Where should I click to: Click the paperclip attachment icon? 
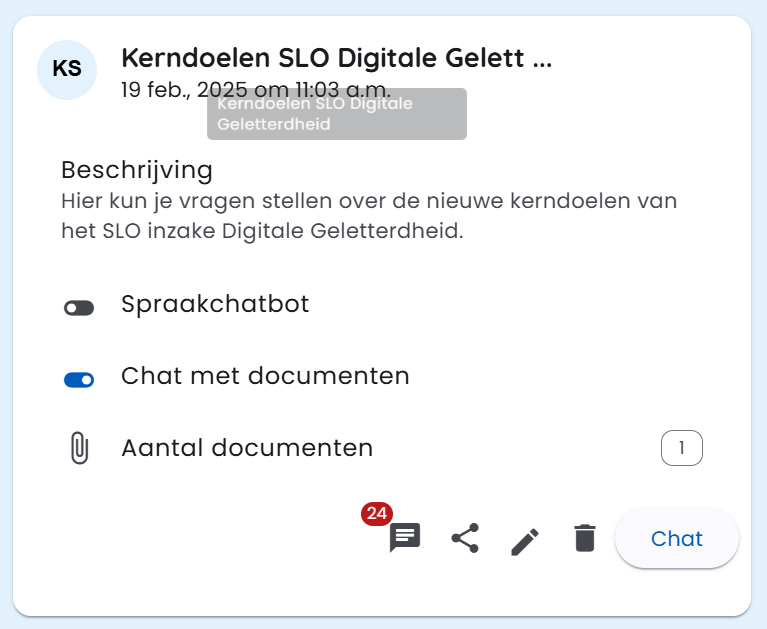click(x=79, y=449)
